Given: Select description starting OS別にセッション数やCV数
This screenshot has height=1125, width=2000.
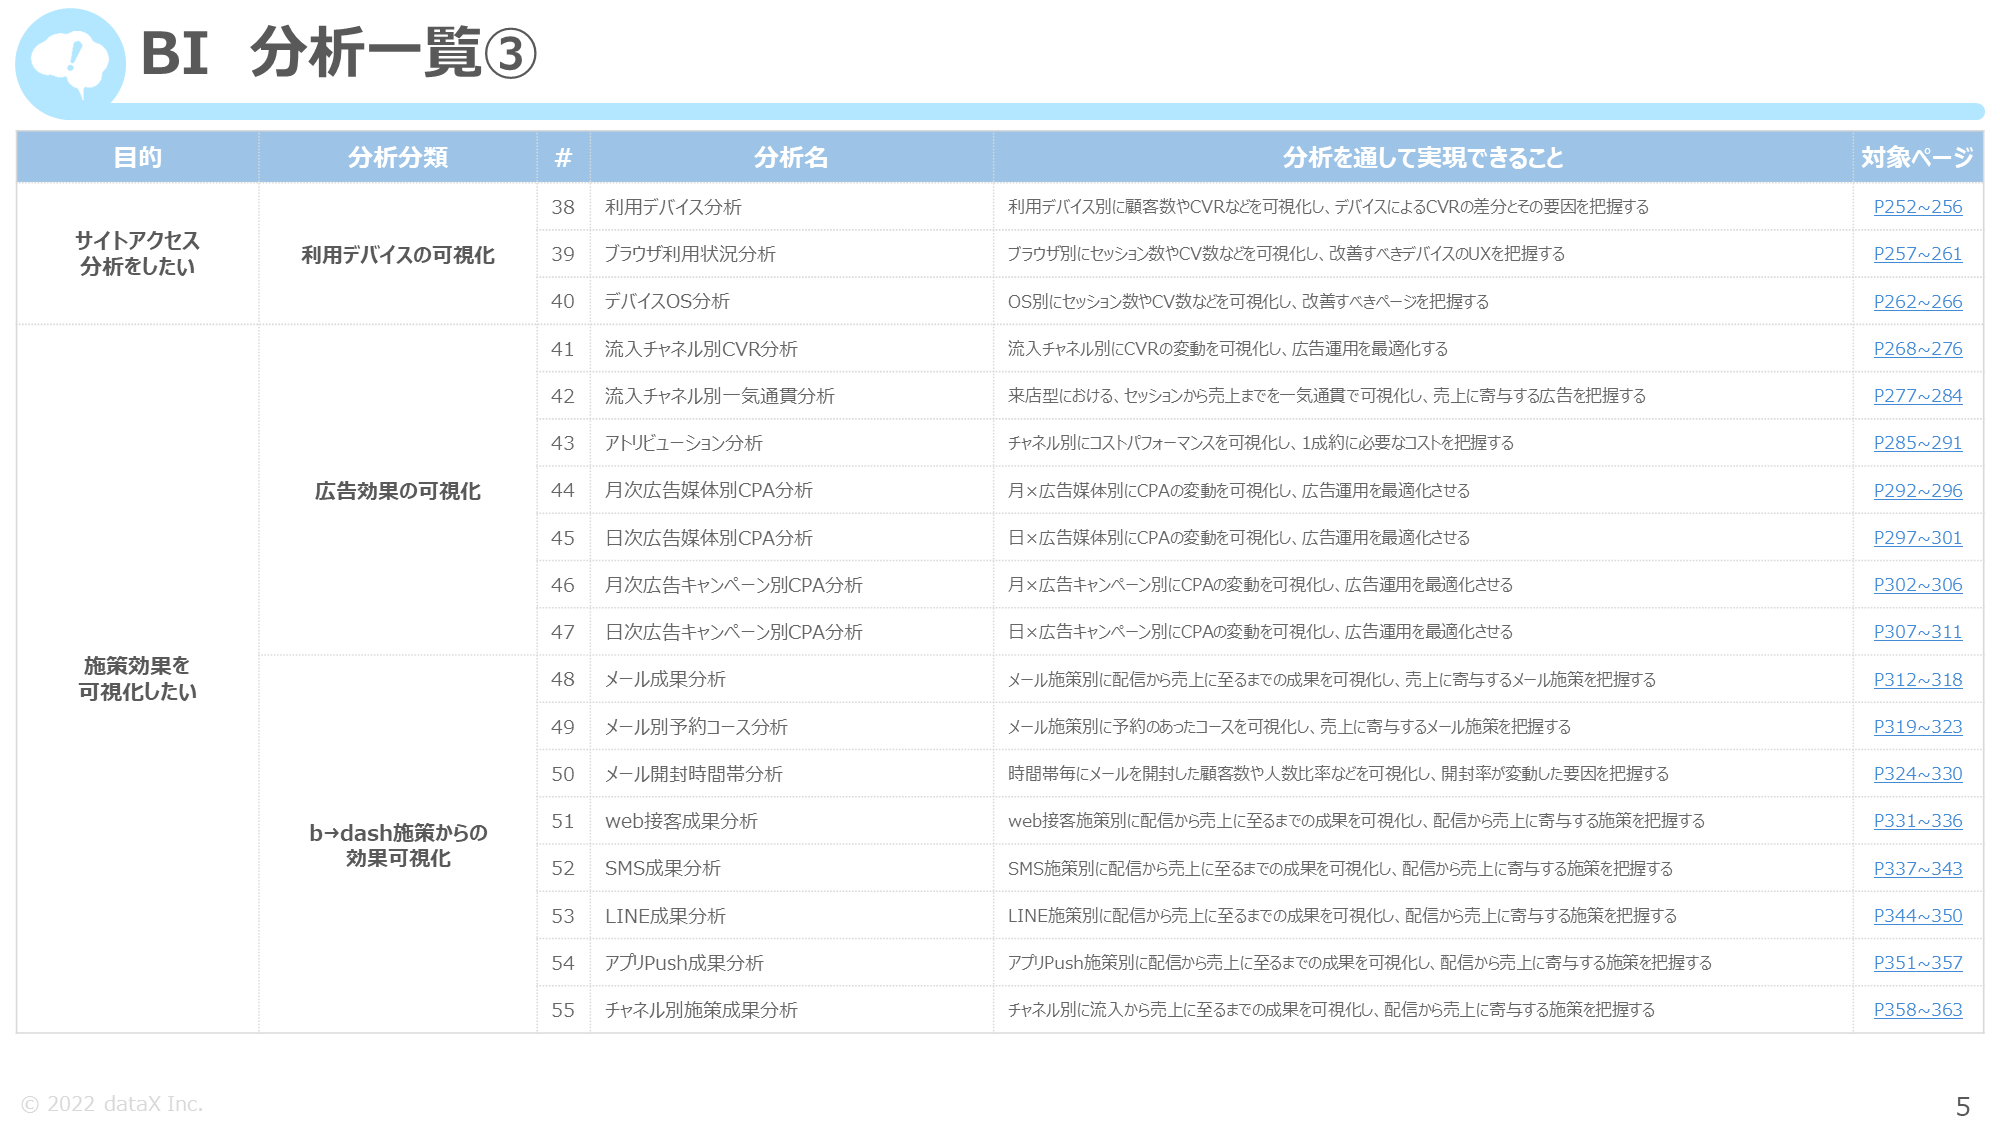Looking at the screenshot, I should [x=1248, y=302].
